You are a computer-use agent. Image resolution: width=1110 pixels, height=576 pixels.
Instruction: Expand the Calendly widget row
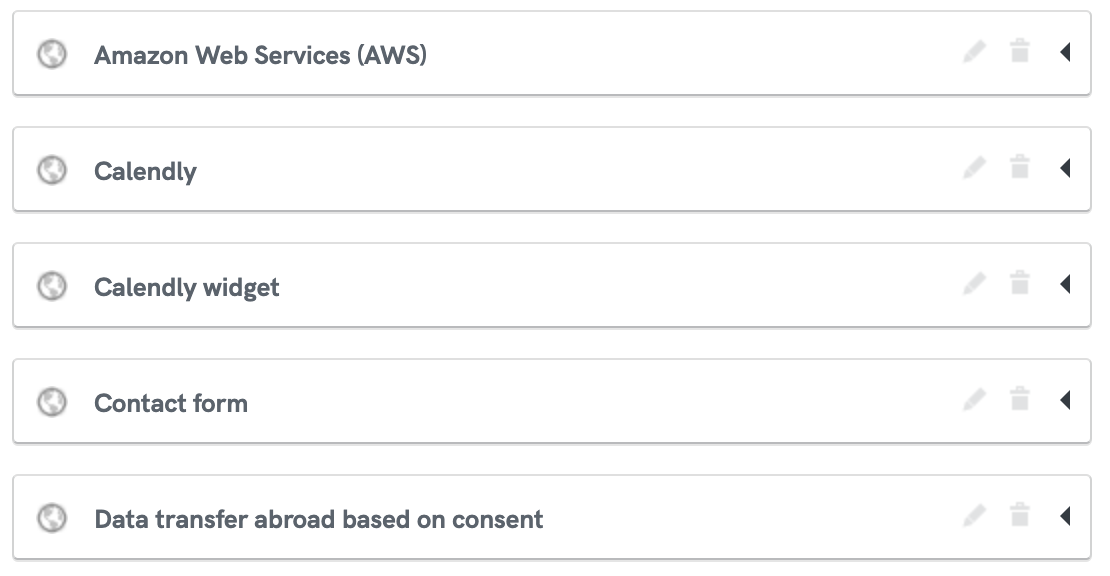1065,284
